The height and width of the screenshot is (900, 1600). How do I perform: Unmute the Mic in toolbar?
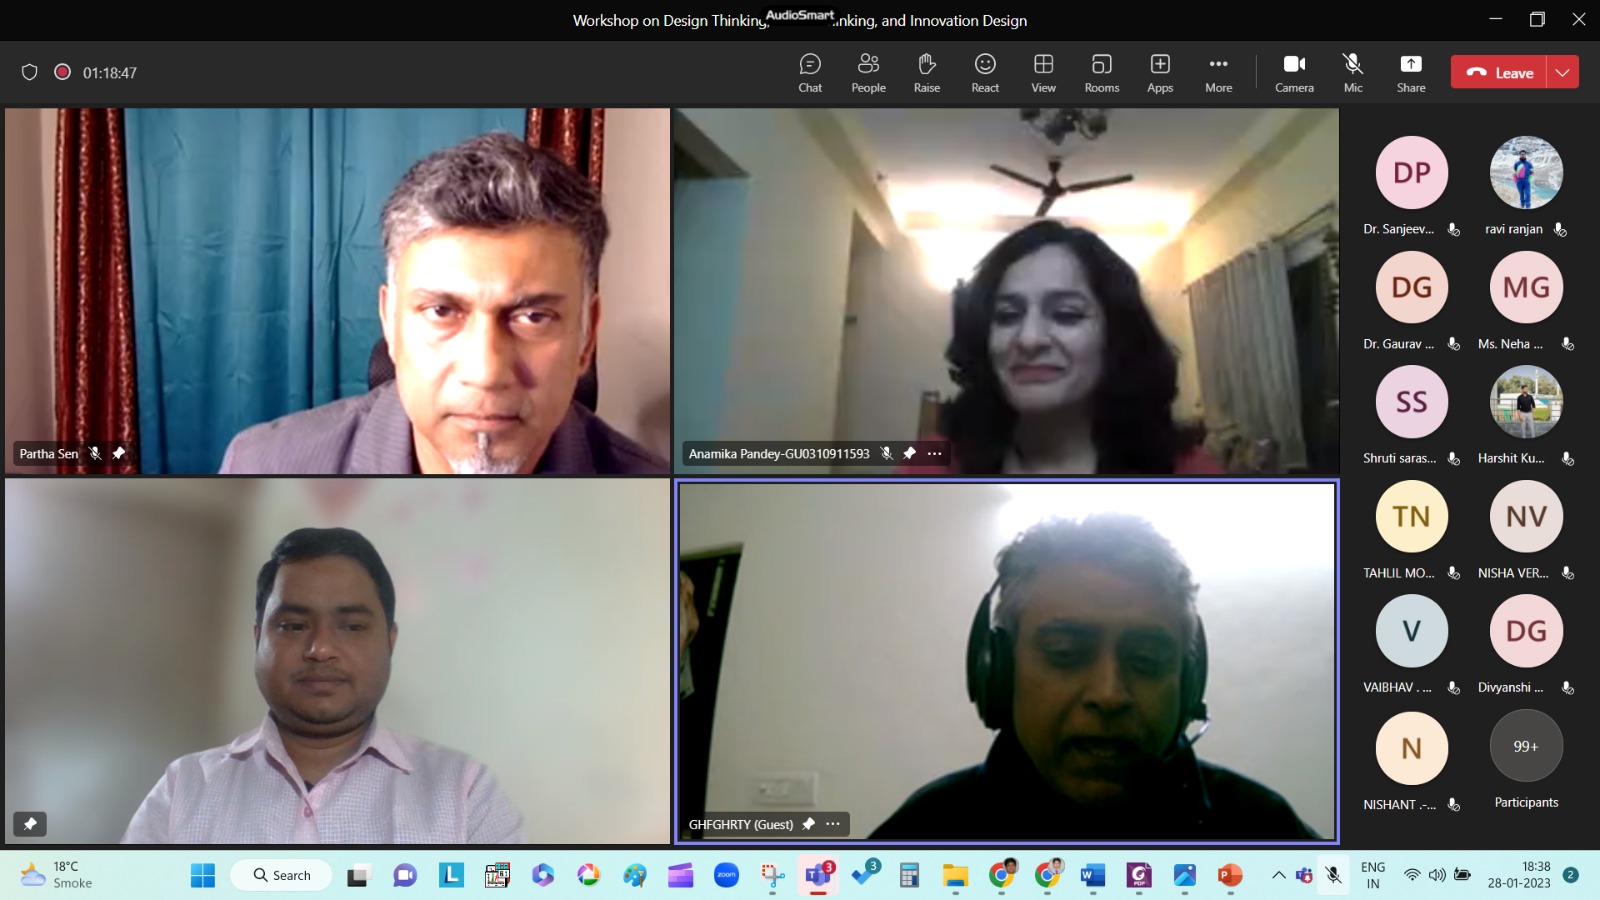click(1353, 73)
